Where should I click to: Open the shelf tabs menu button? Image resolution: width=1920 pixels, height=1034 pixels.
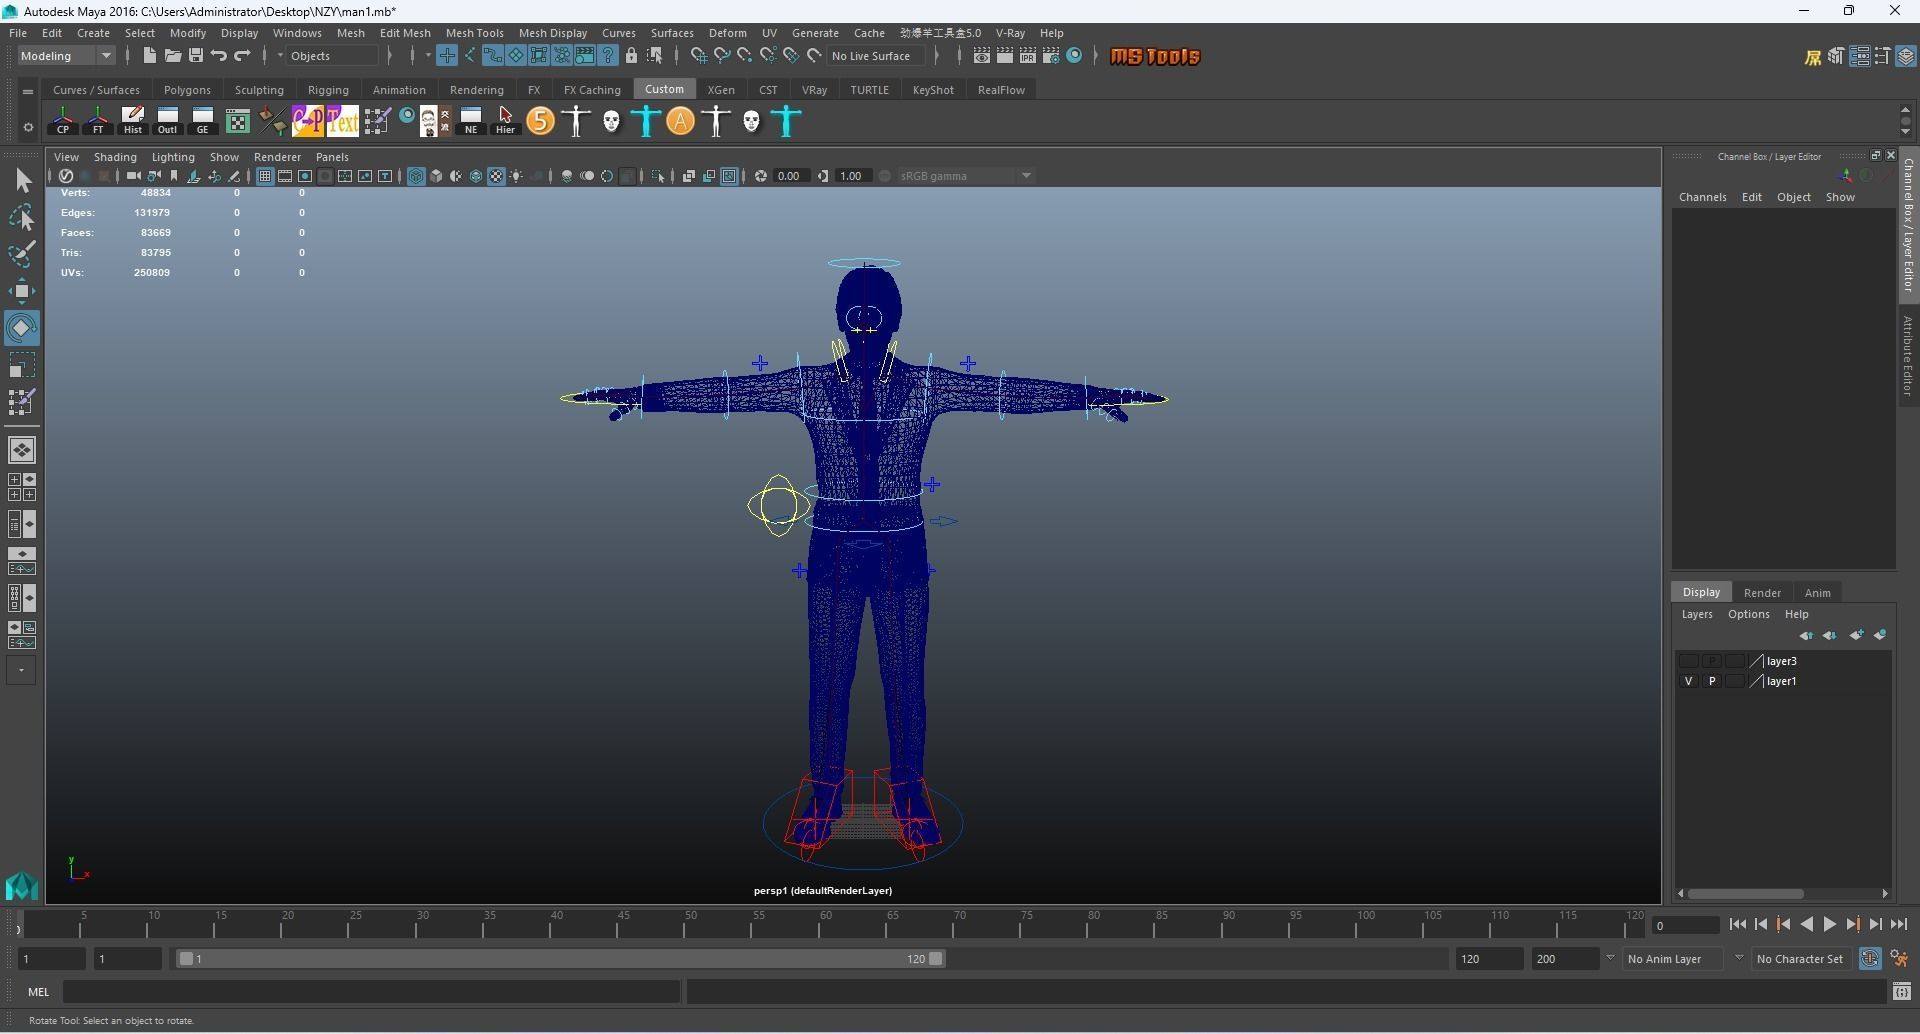28,91
